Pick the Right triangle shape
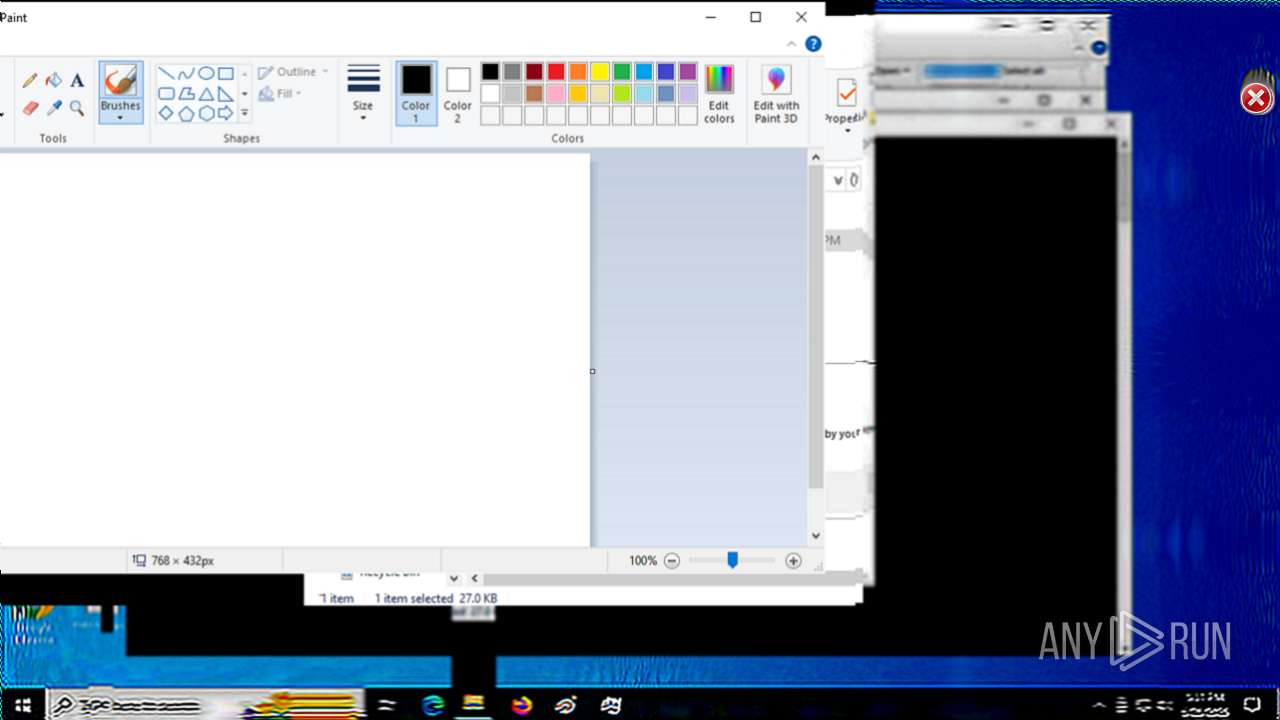Screen dimensions: 1280x720 (x=226, y=93)
